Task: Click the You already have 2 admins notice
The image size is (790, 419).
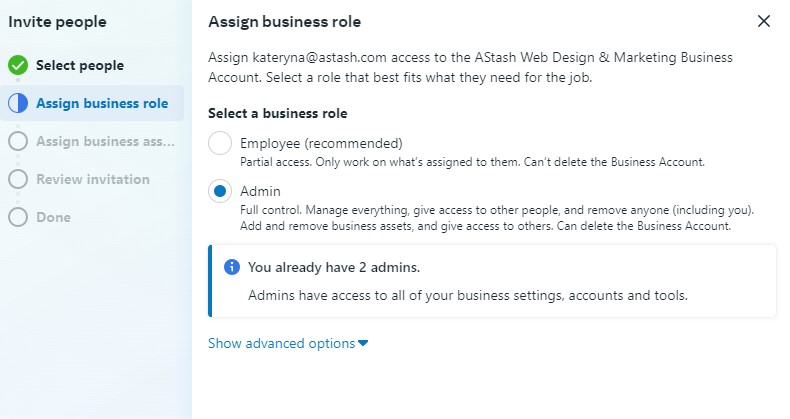Action: tap(492, 281)
